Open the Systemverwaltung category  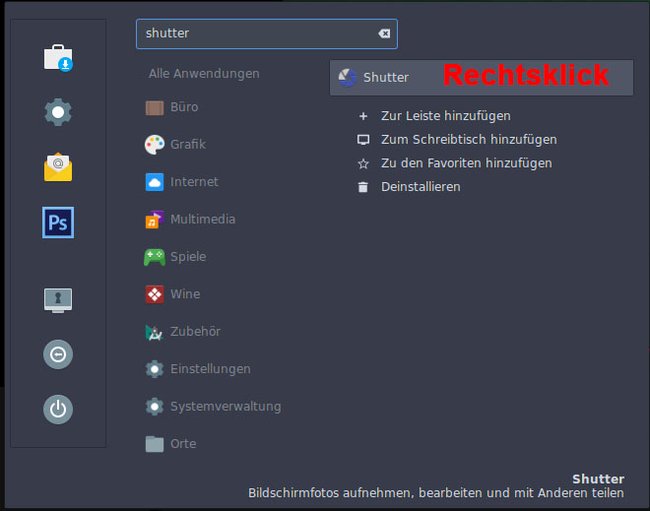click(x=213, y=407)
